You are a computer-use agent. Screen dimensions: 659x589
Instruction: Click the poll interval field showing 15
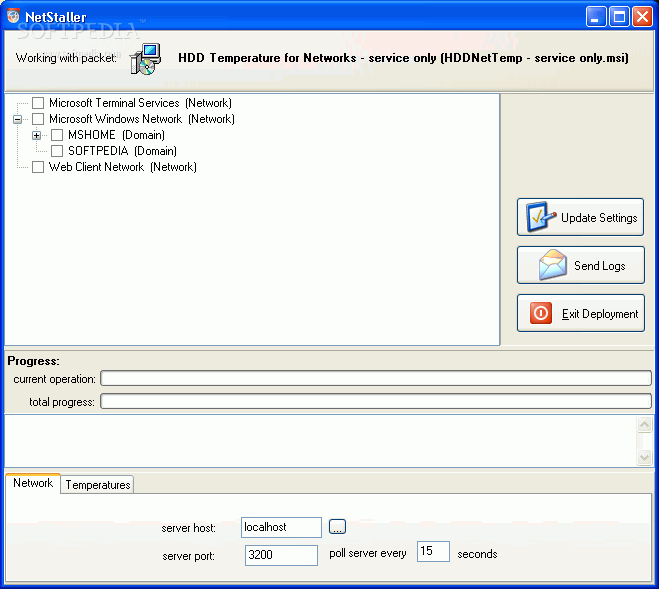(433, 551)
